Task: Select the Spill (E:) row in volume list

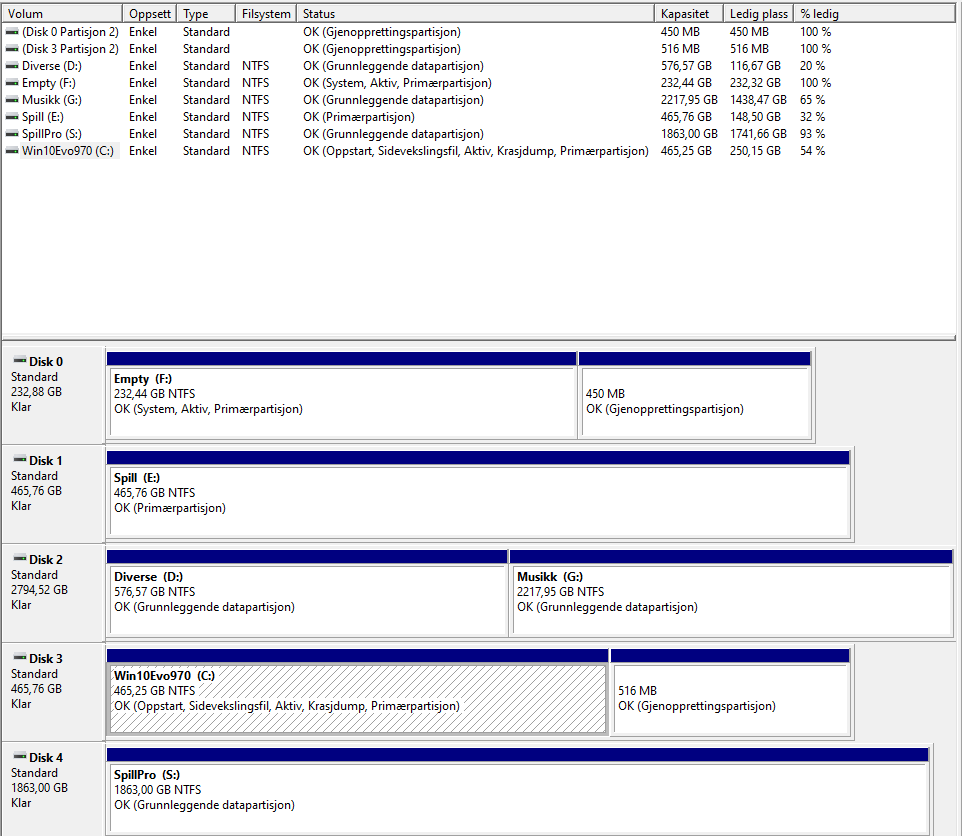Action: [x=479, y=117]
